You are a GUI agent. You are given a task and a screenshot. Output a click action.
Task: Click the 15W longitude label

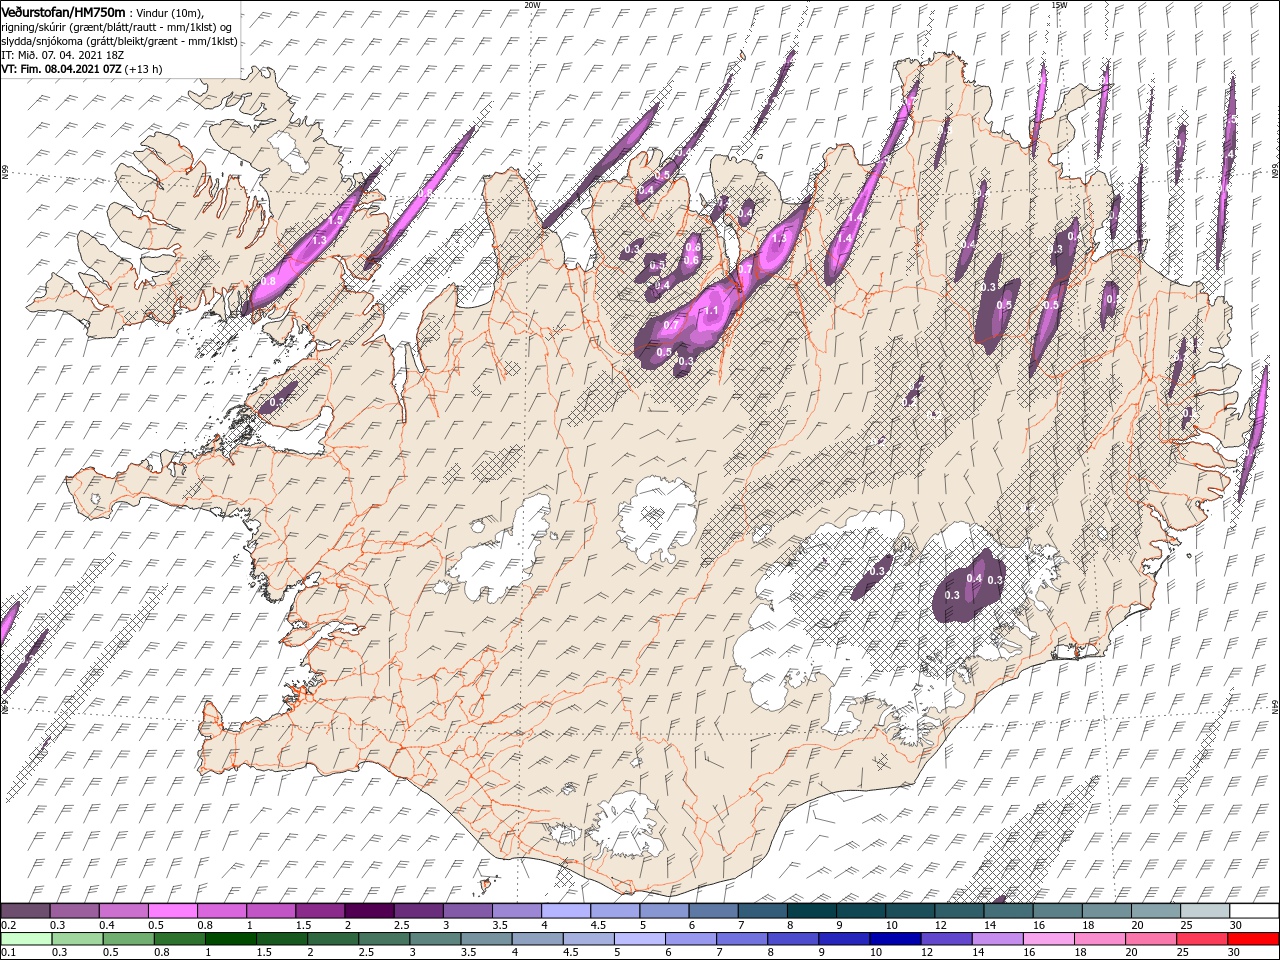[x=1058, y=4]
